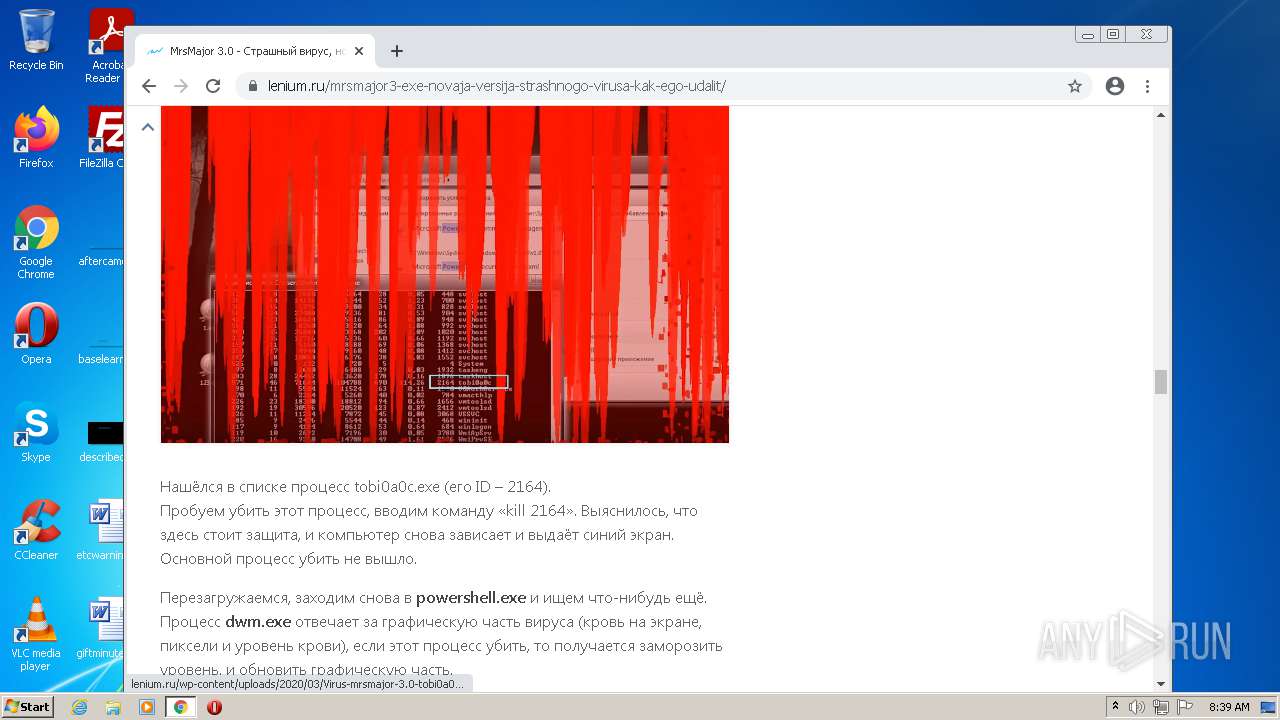Go back to previous page in Chrome

[x=149, y=86]
